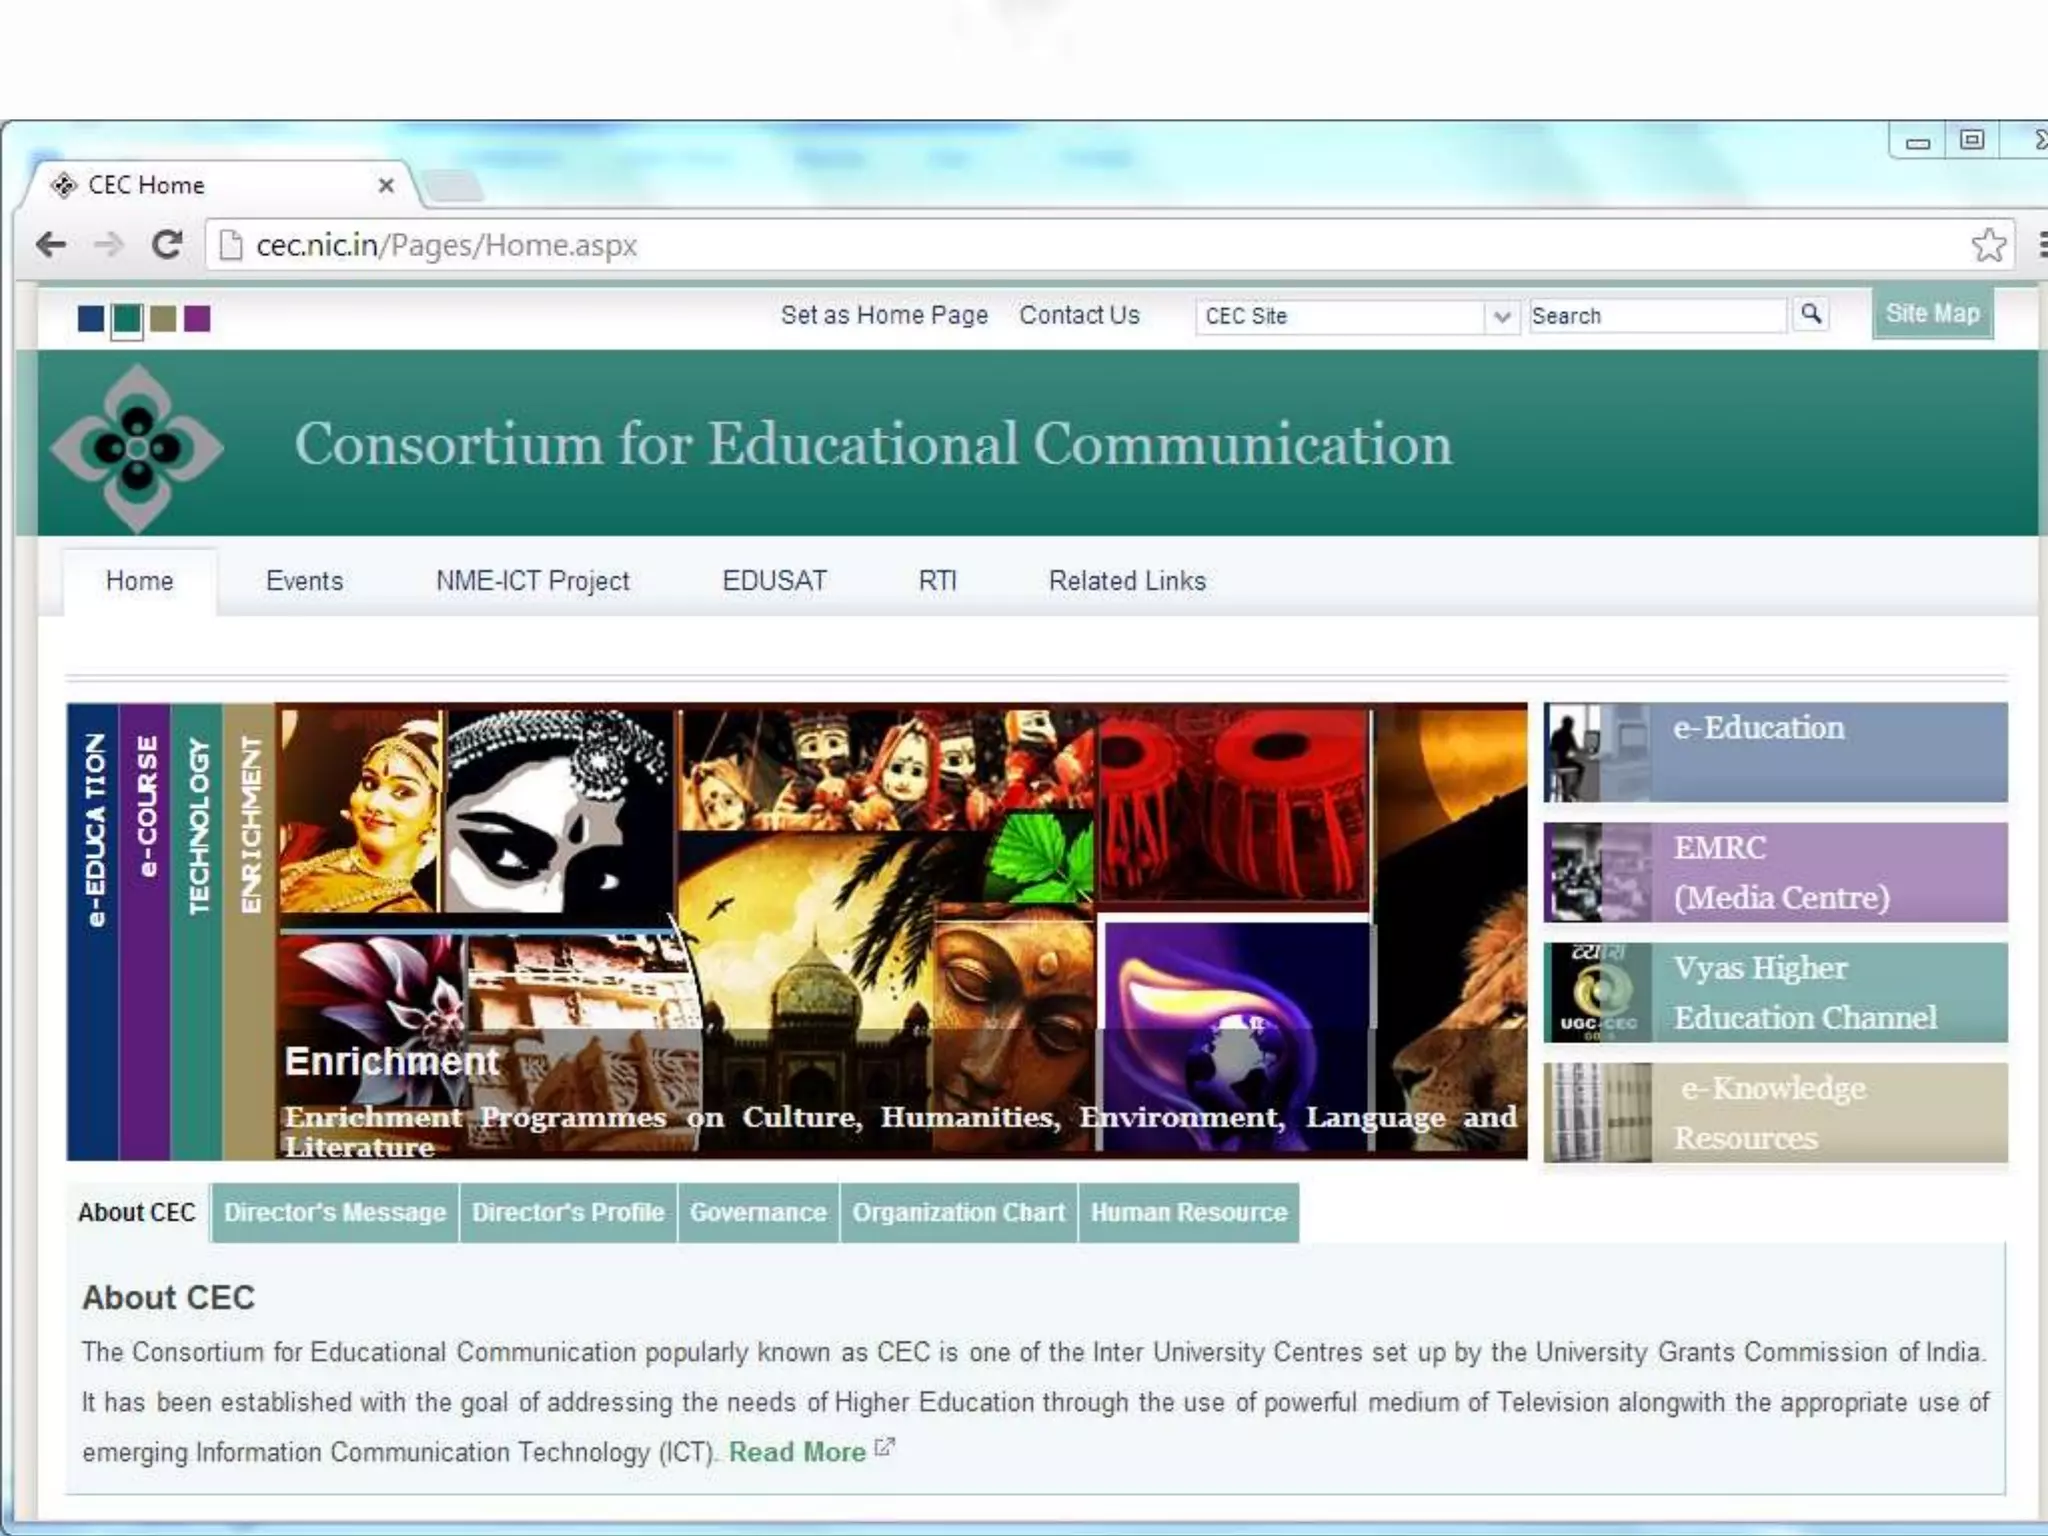Select the blue theme color swatch
Screen dimensions: 2048x1536
click(x=90, y=319)
